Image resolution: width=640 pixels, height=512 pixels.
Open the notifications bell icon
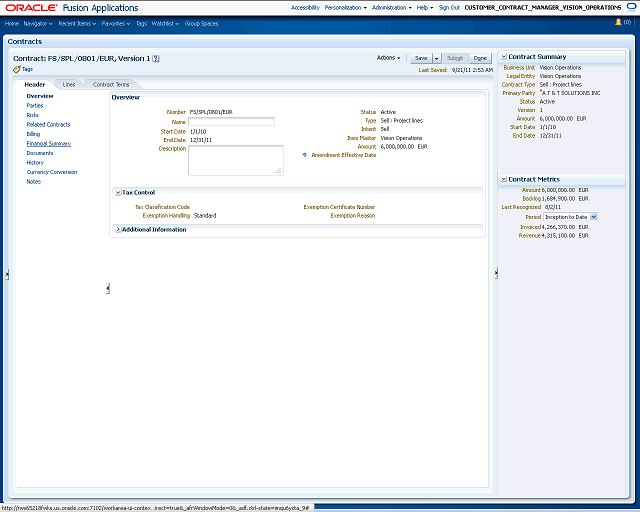coord(618,22)
